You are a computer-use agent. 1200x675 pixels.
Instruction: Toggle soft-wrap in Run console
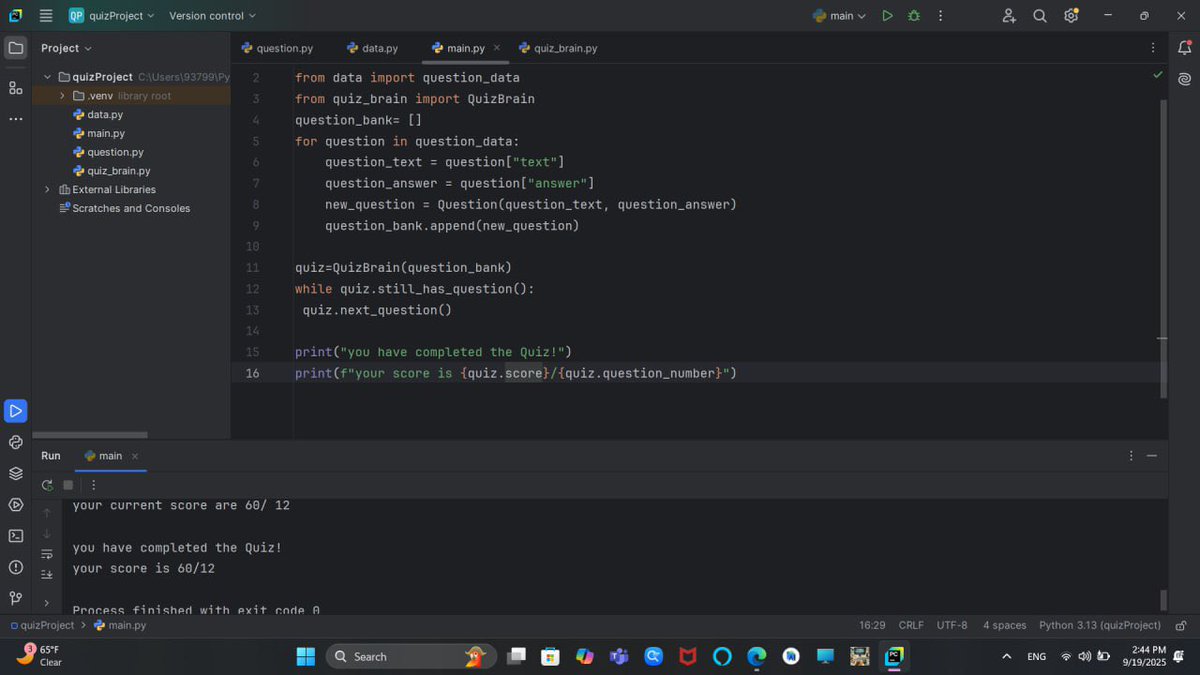[x=47, y=554]
